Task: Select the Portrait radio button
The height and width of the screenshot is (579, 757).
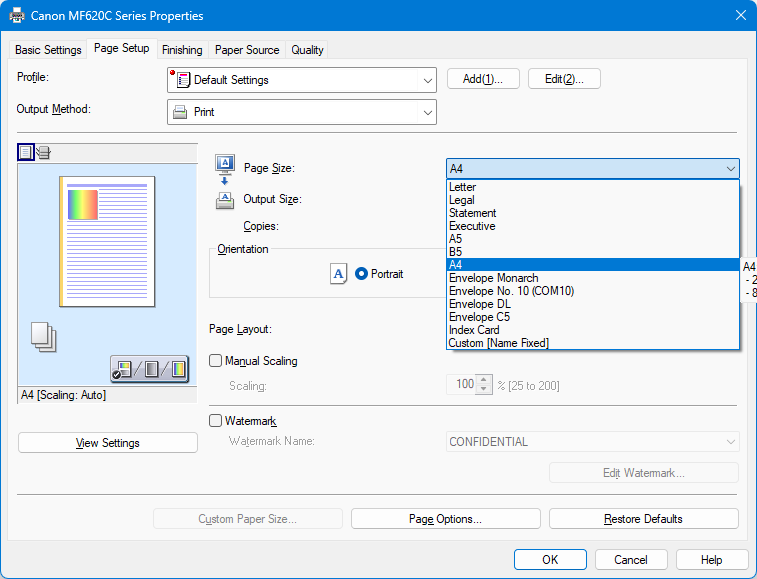Action: point(362,274)
